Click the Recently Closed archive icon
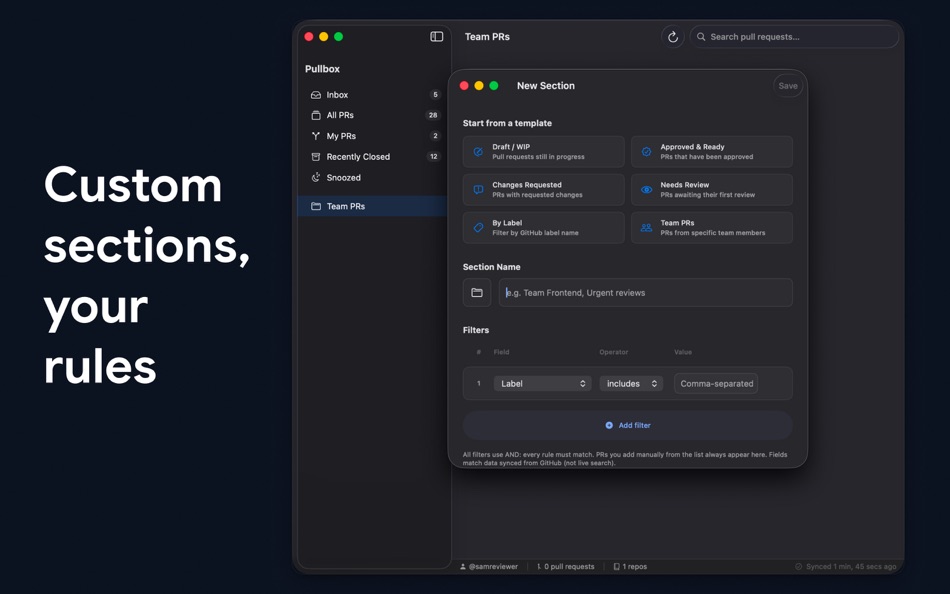 (x=316, y=156)
